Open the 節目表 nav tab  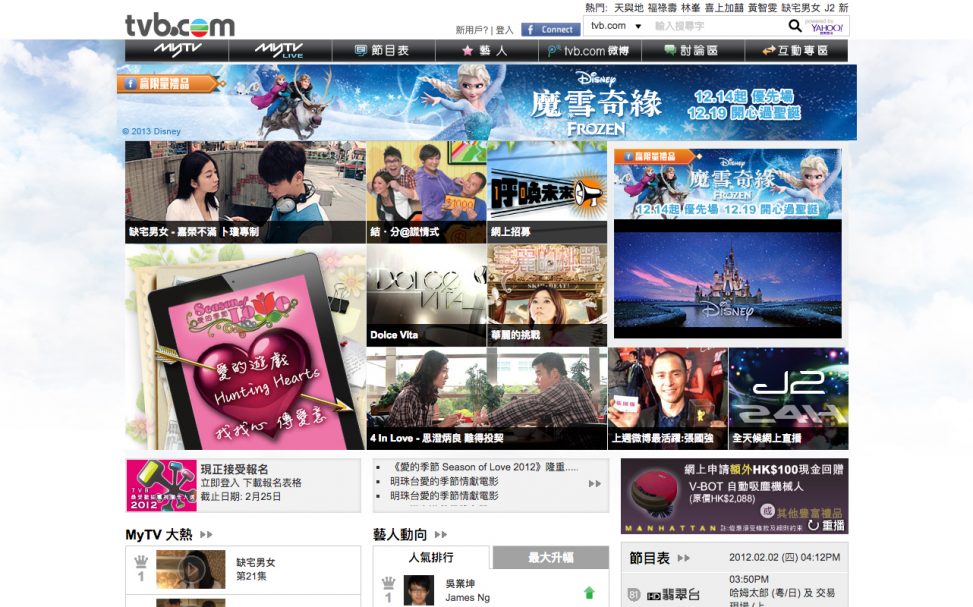pyautogui.click(x=383, y=50)
